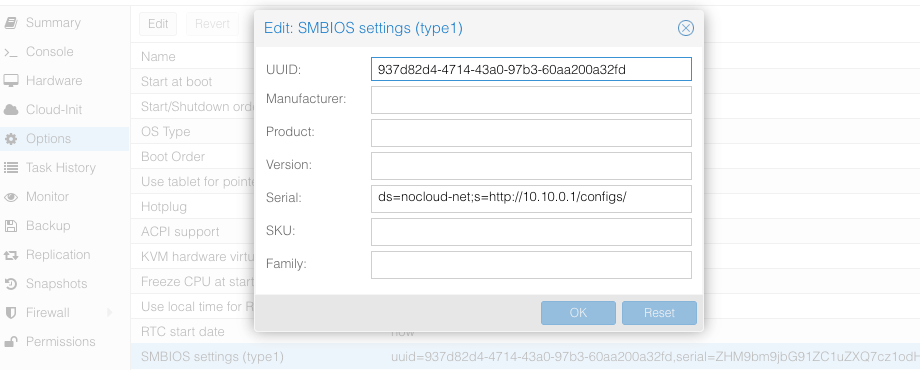Open Task History list icon
This screenshot has width=920, height=370.
11,168
